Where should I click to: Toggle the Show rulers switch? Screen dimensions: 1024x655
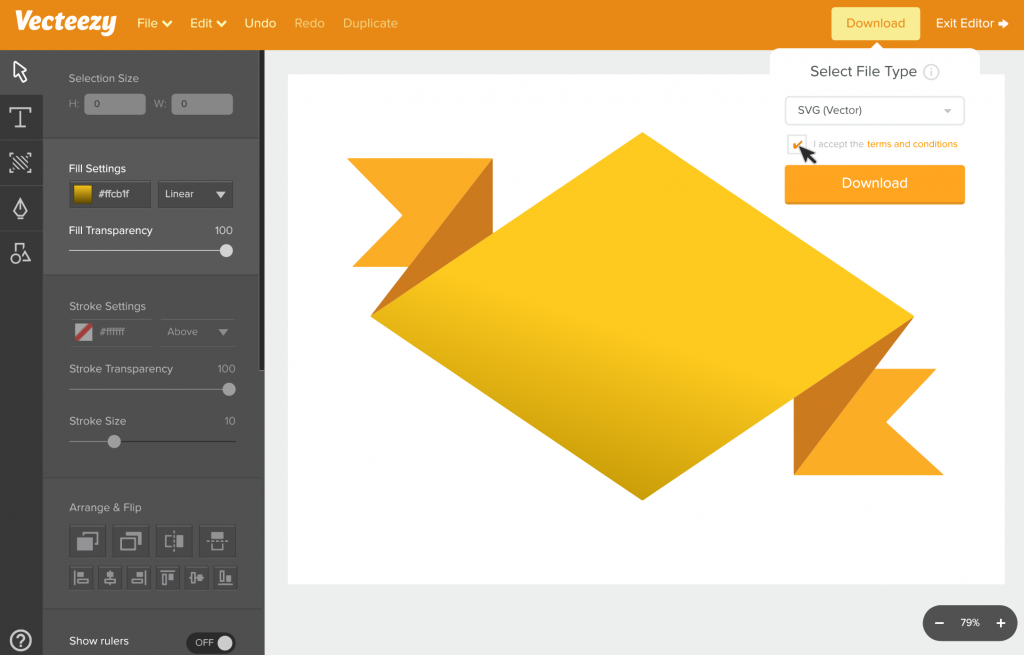210,643
